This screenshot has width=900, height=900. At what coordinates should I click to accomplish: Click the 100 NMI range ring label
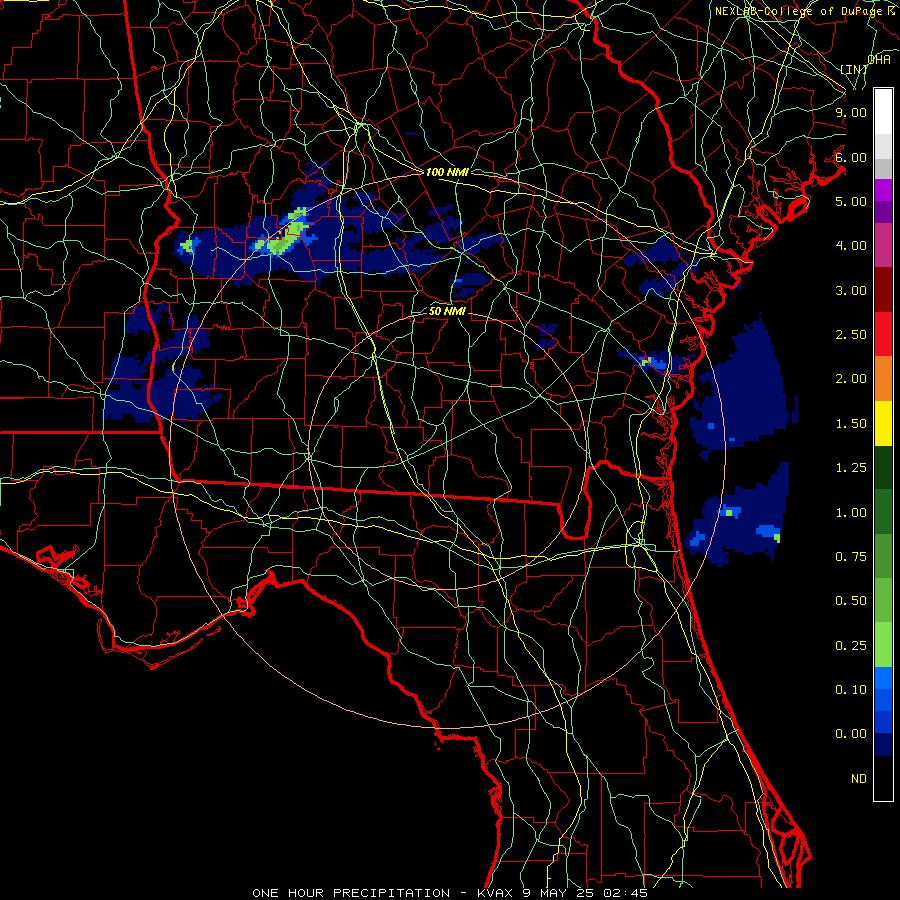coord(447,172)
